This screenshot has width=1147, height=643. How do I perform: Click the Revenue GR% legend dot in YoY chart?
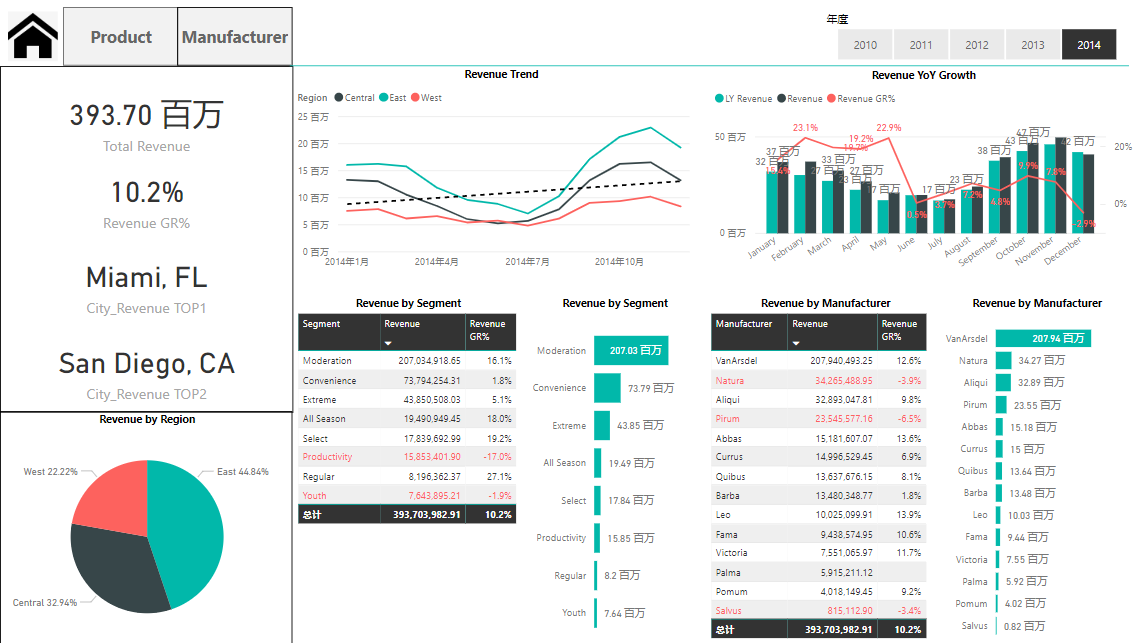[x=831, y=98]
